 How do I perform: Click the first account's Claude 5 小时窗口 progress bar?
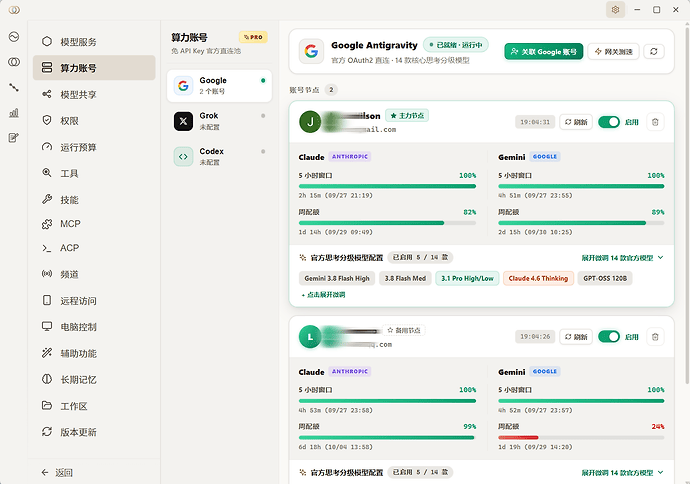pyautogui.click(x=387, y=186)
